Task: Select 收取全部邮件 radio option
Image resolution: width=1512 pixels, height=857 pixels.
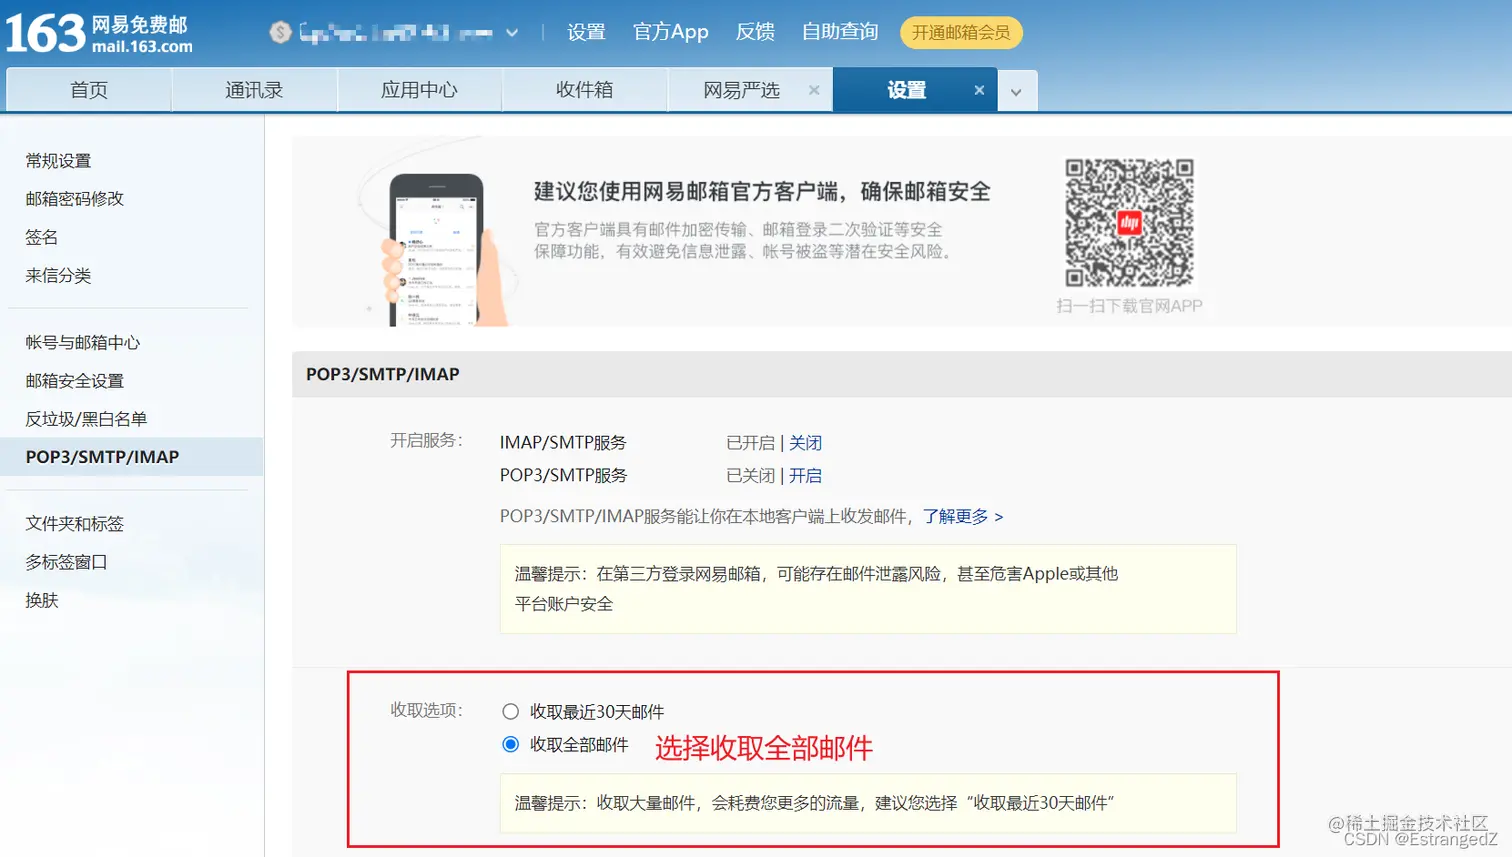Action: (x=510, y=745)
